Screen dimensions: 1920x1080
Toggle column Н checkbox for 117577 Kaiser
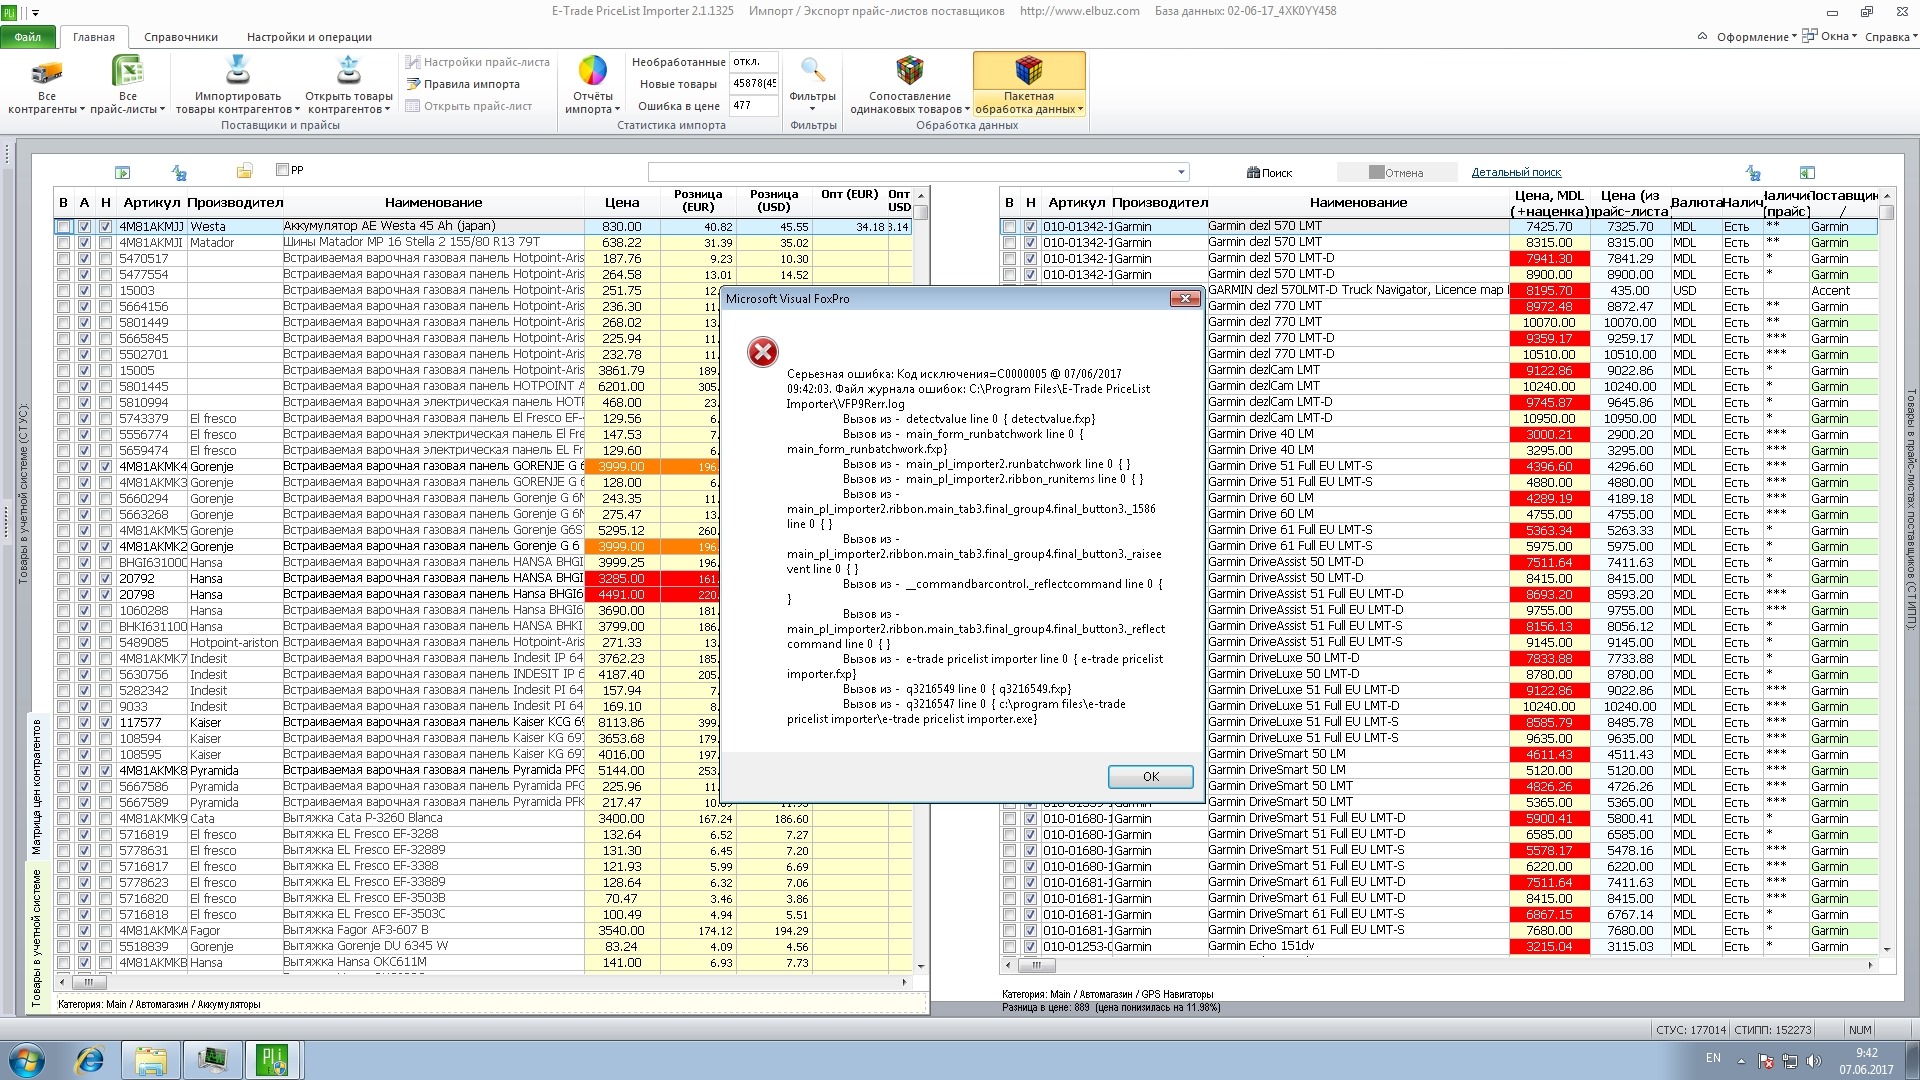pos(106,723)
